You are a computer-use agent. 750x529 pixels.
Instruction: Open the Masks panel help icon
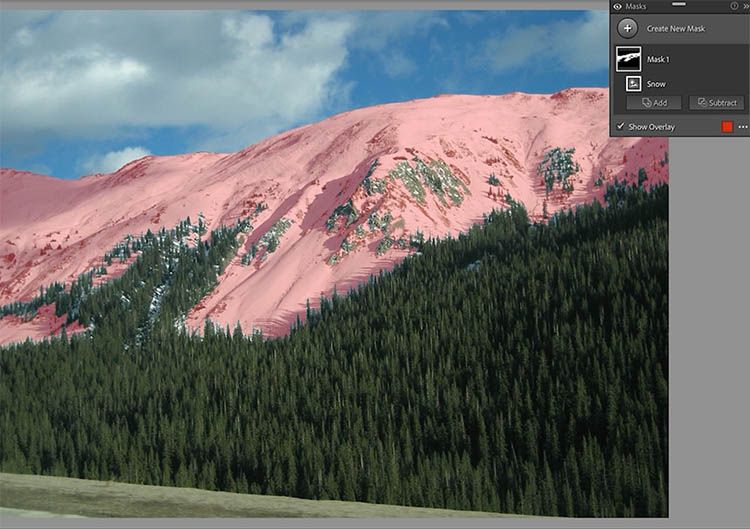click(735, 6)
